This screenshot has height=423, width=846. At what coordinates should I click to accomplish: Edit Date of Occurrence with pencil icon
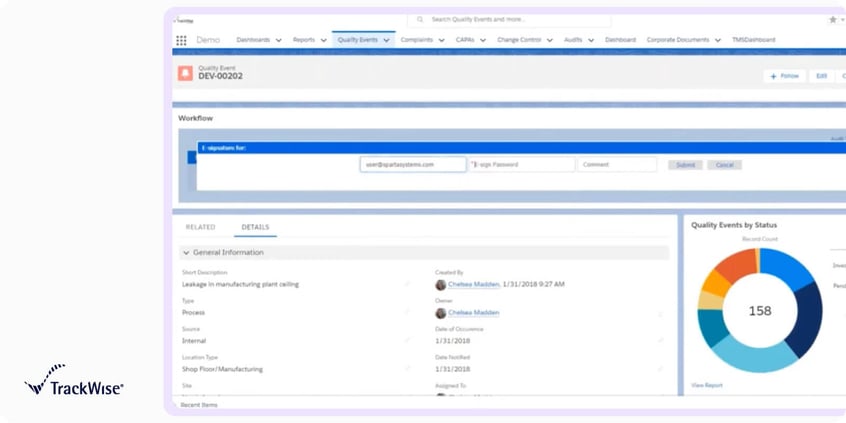[x=660, y=340]
